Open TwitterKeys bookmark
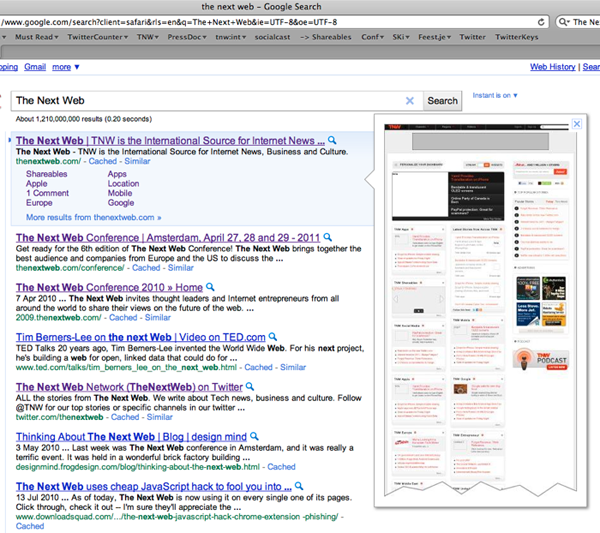Image resolution: width=600 pixels, height=533 pixels. click(x=517, y=37)
